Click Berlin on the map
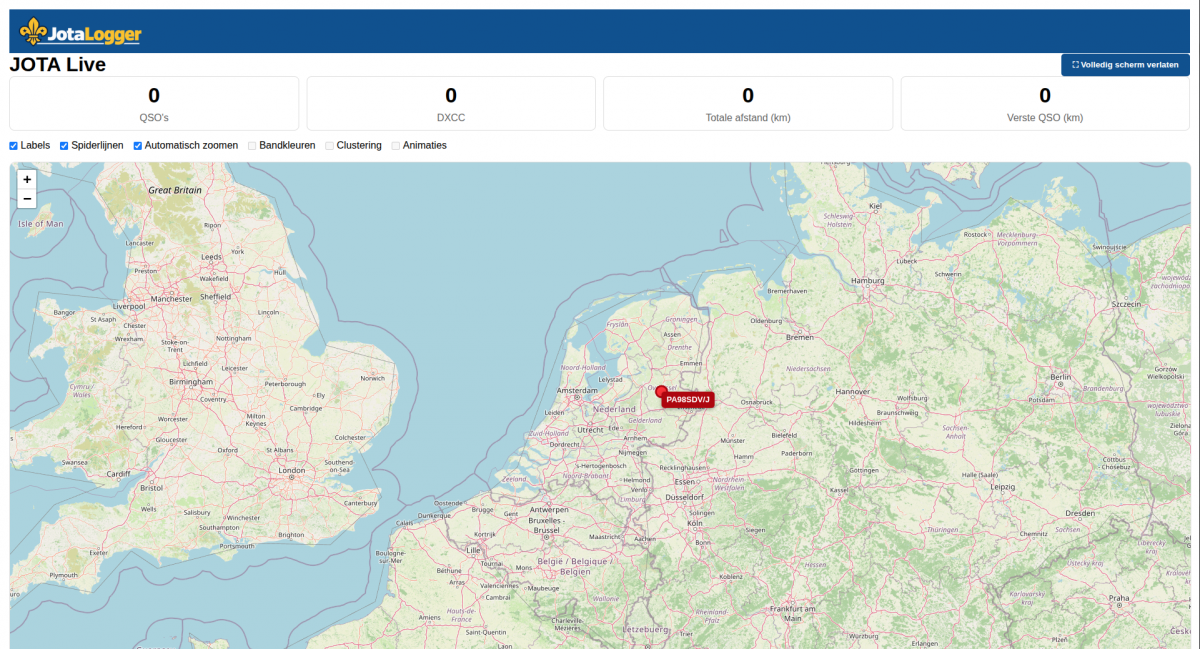 click(1062, 376)
